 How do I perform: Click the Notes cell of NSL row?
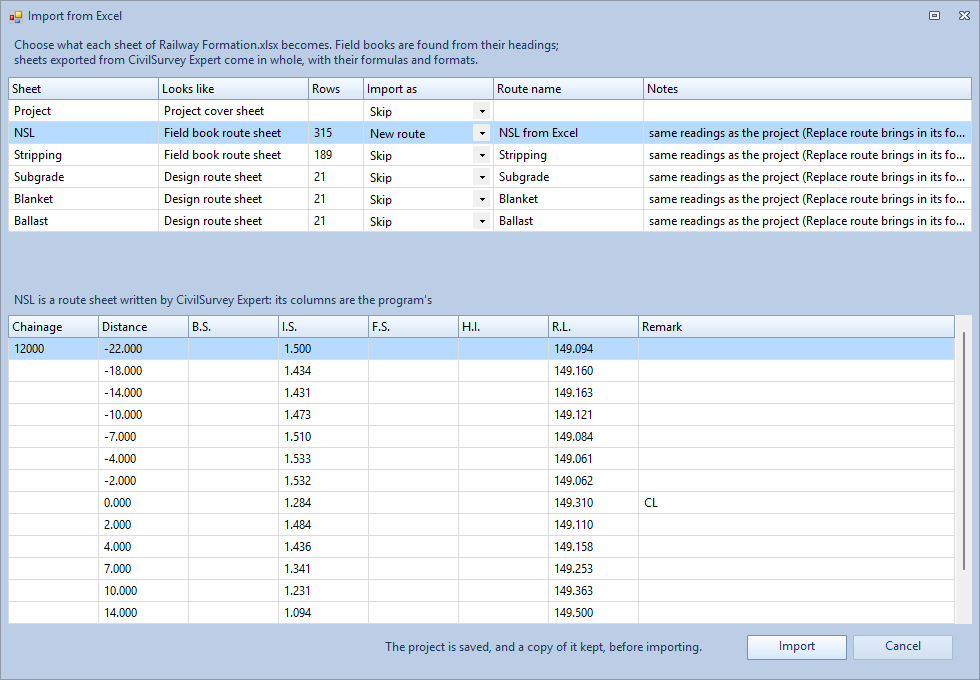point(807,133)
